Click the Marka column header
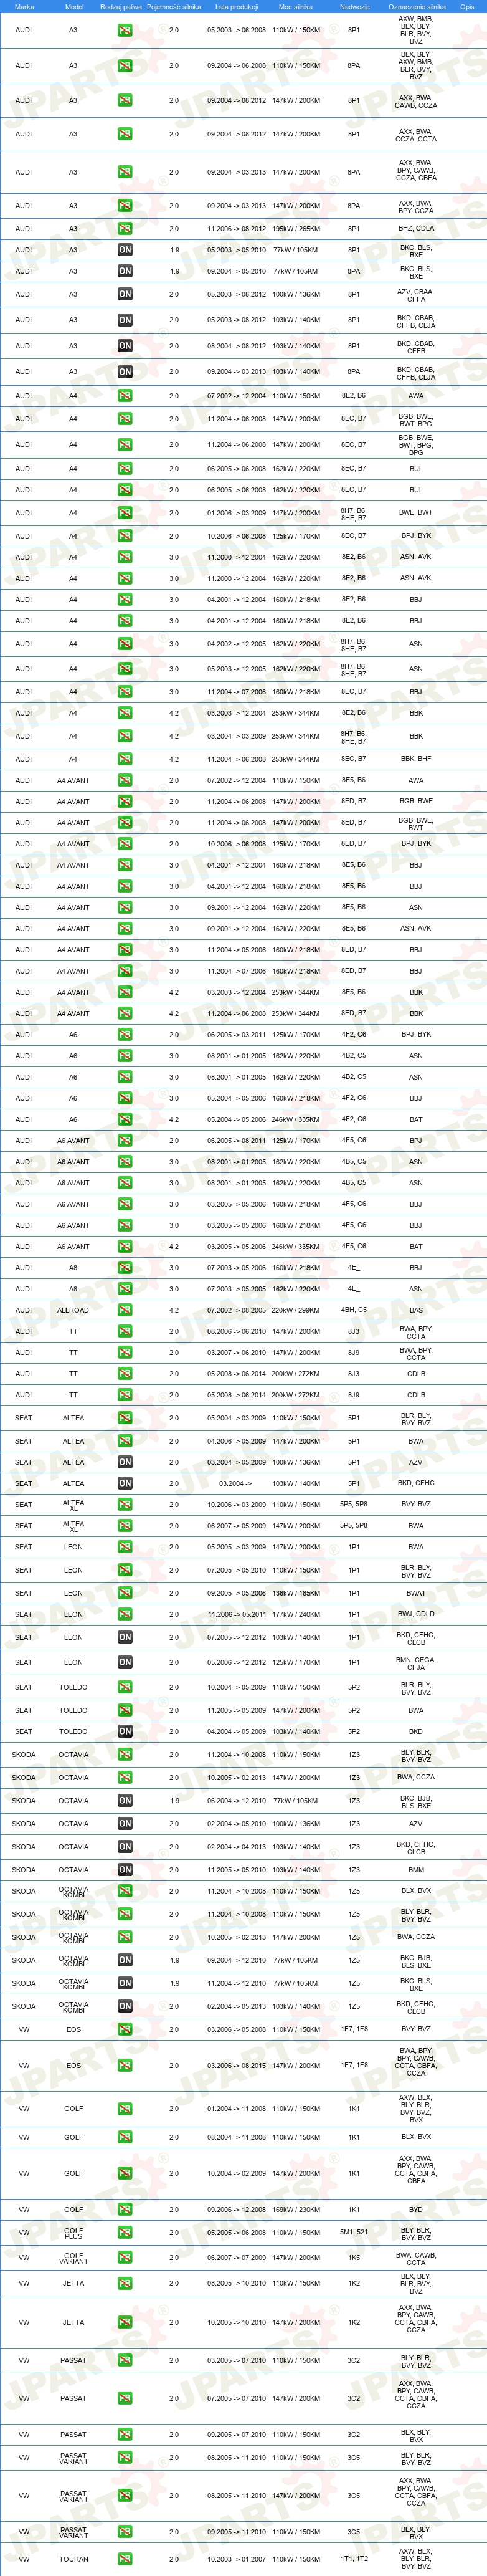The image size is (487, 2576). (24, 6)
